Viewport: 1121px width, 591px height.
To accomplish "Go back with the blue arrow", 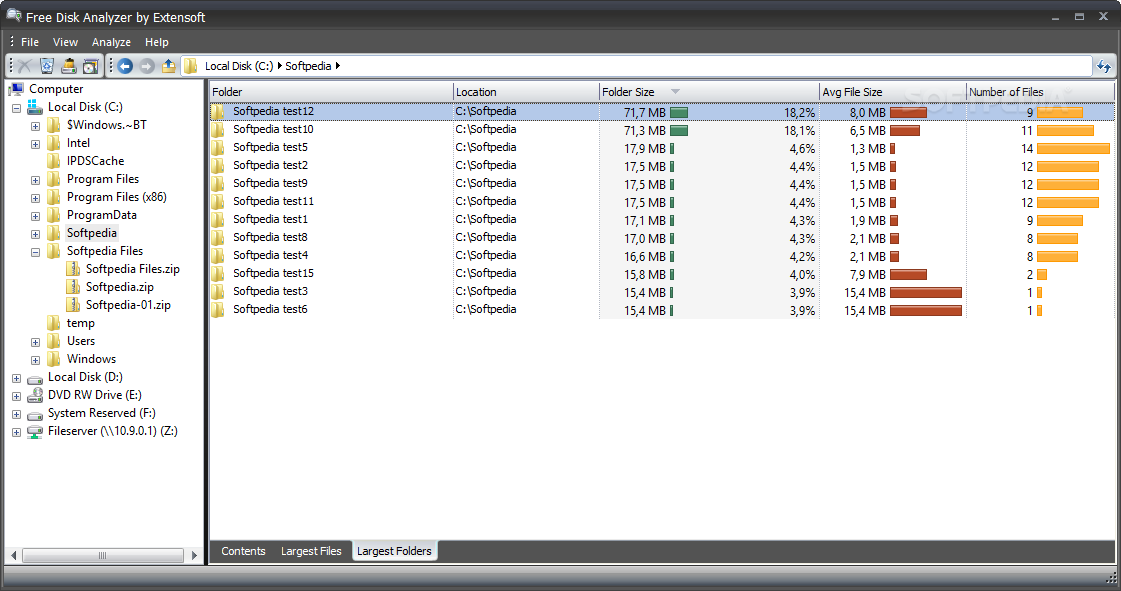I will point(125,66).
